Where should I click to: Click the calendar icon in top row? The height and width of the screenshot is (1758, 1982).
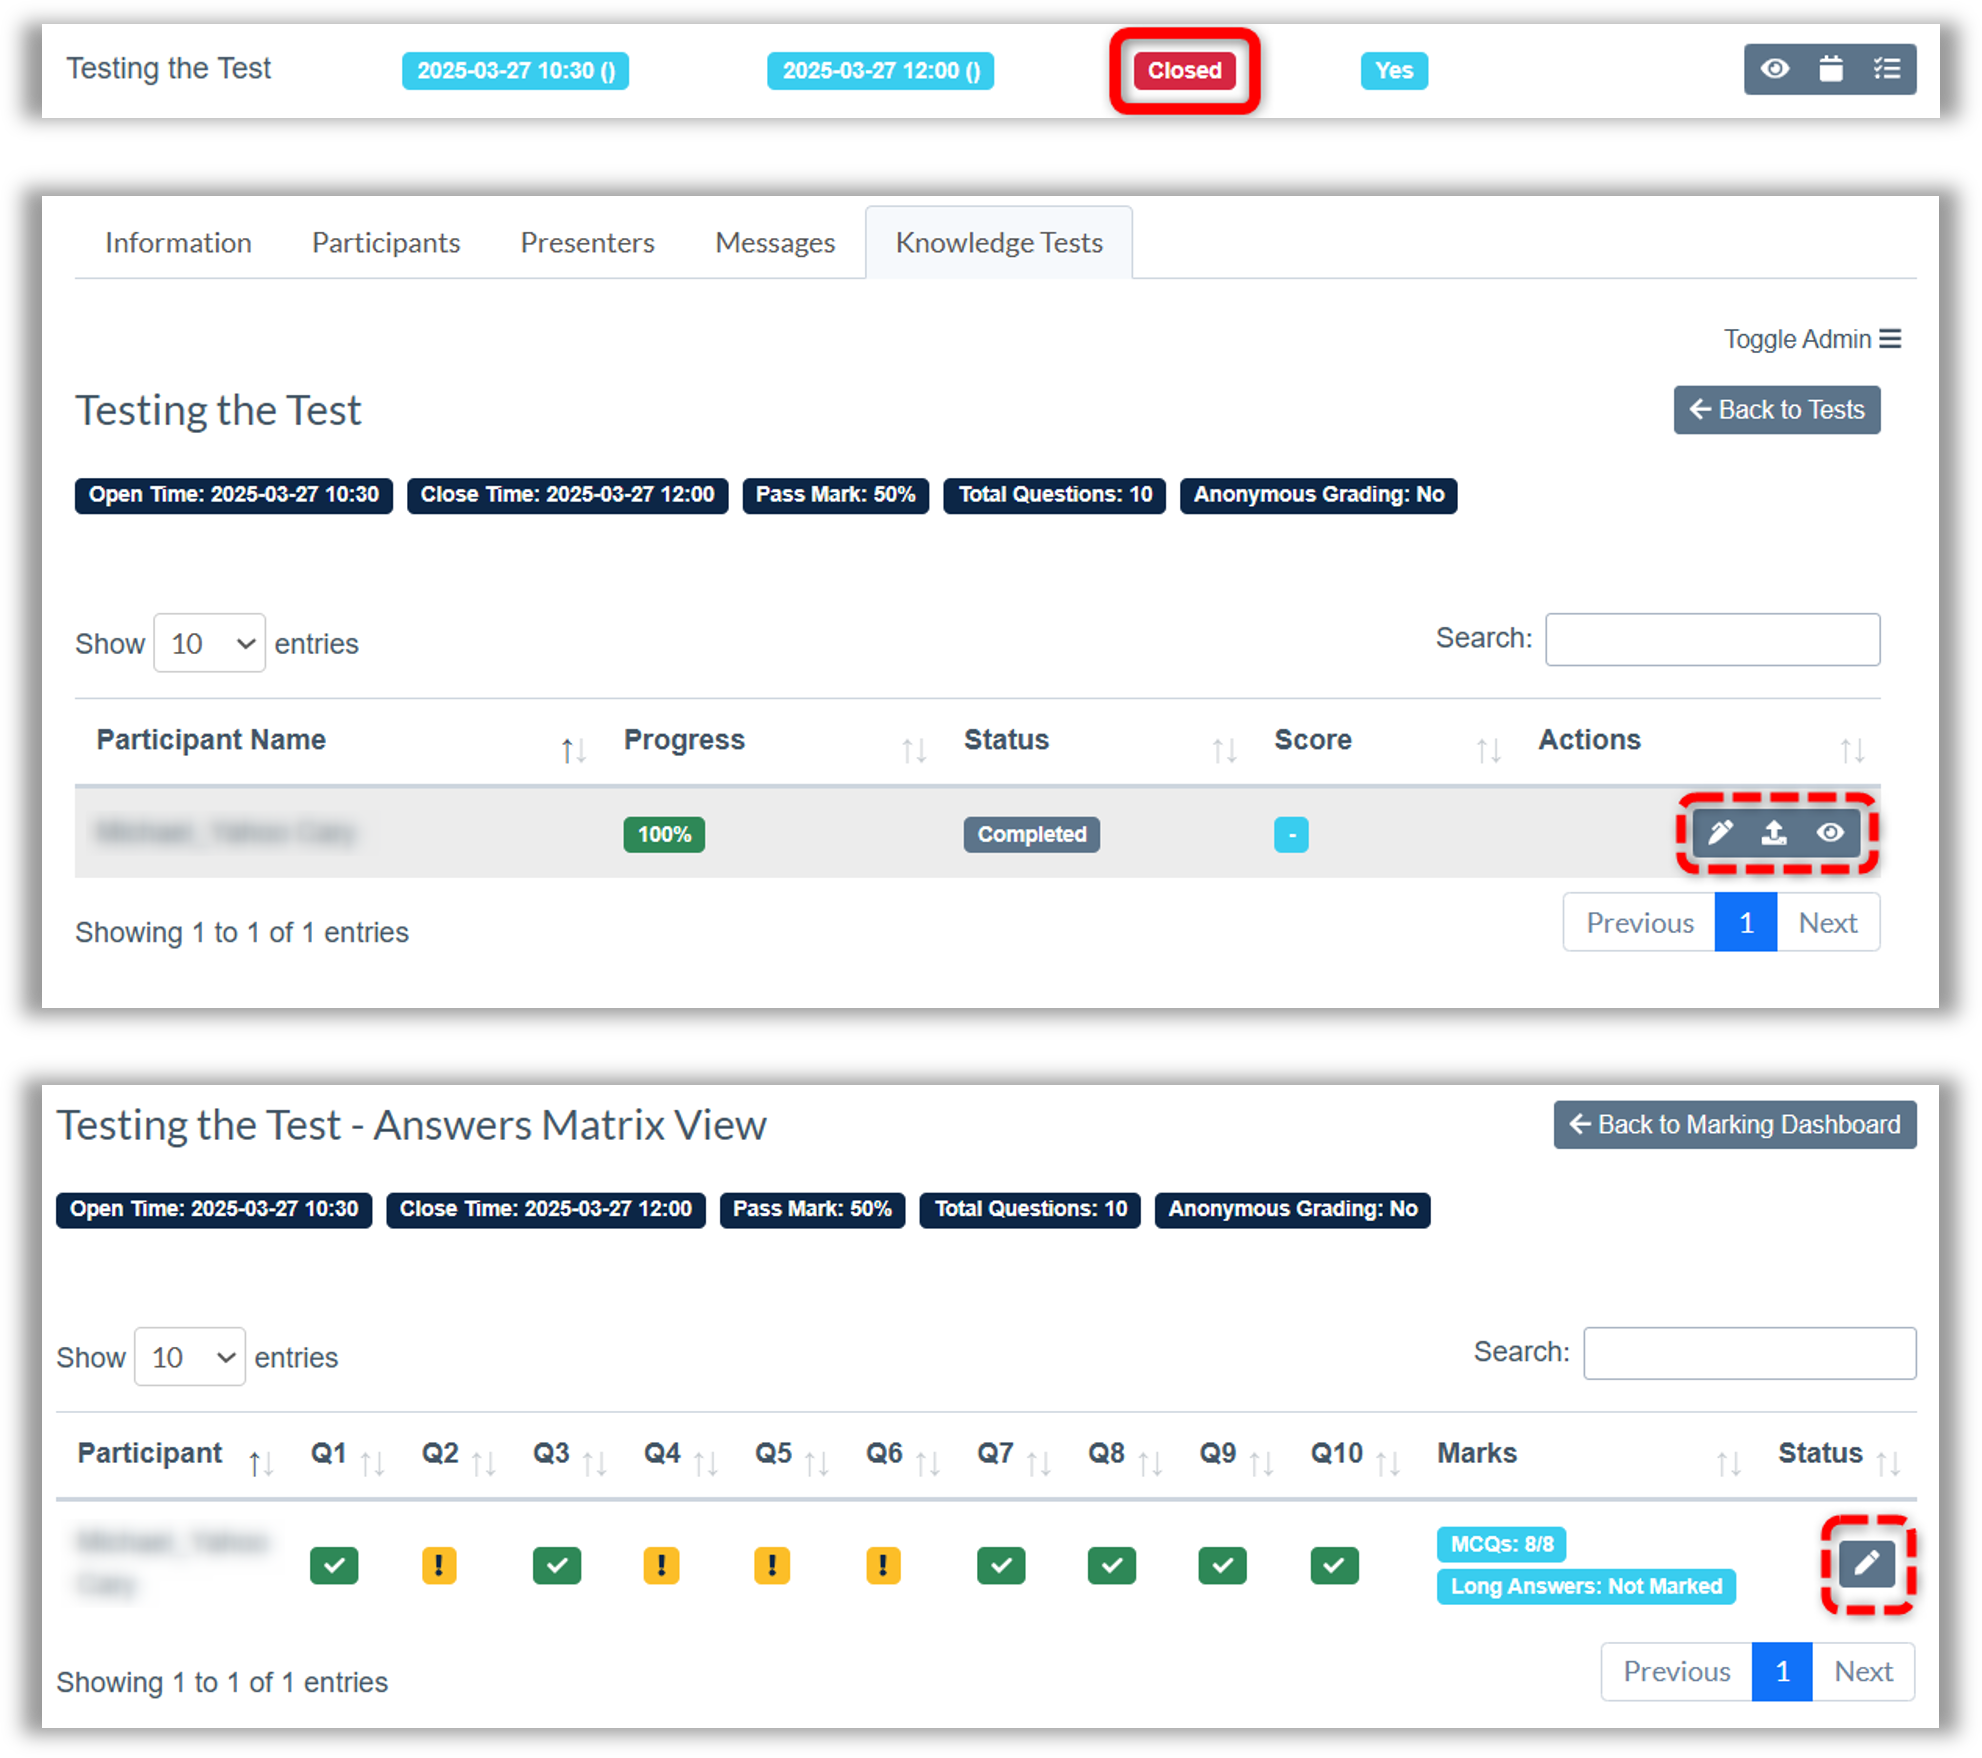pos(1830,69)
